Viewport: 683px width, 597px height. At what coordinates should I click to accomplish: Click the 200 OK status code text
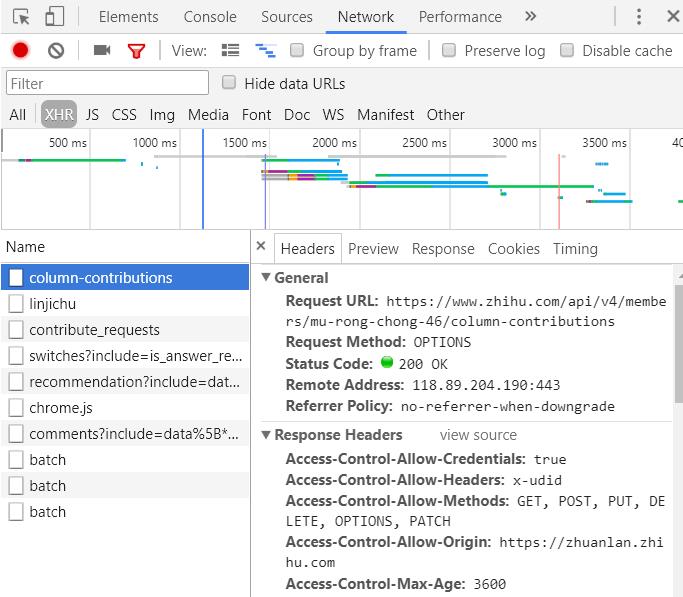[423, 364]
